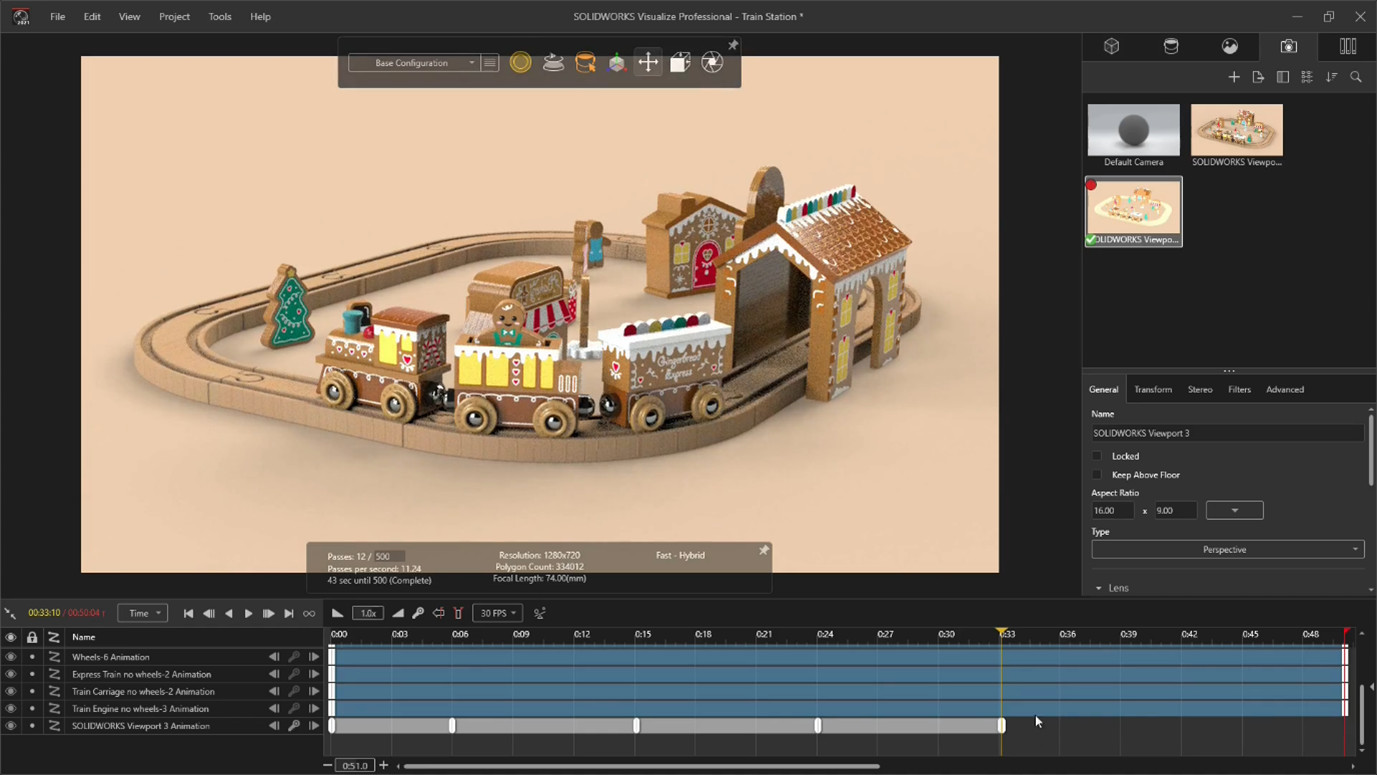This screenshot has height=775, width=1377.
Task: Open the Libraries tab icon
Action: (1348, 47)
